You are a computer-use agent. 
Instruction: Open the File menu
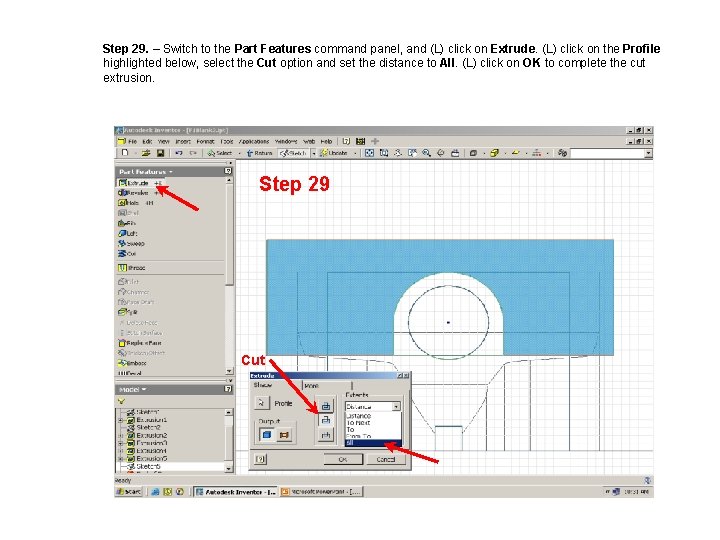click(132, 141)
